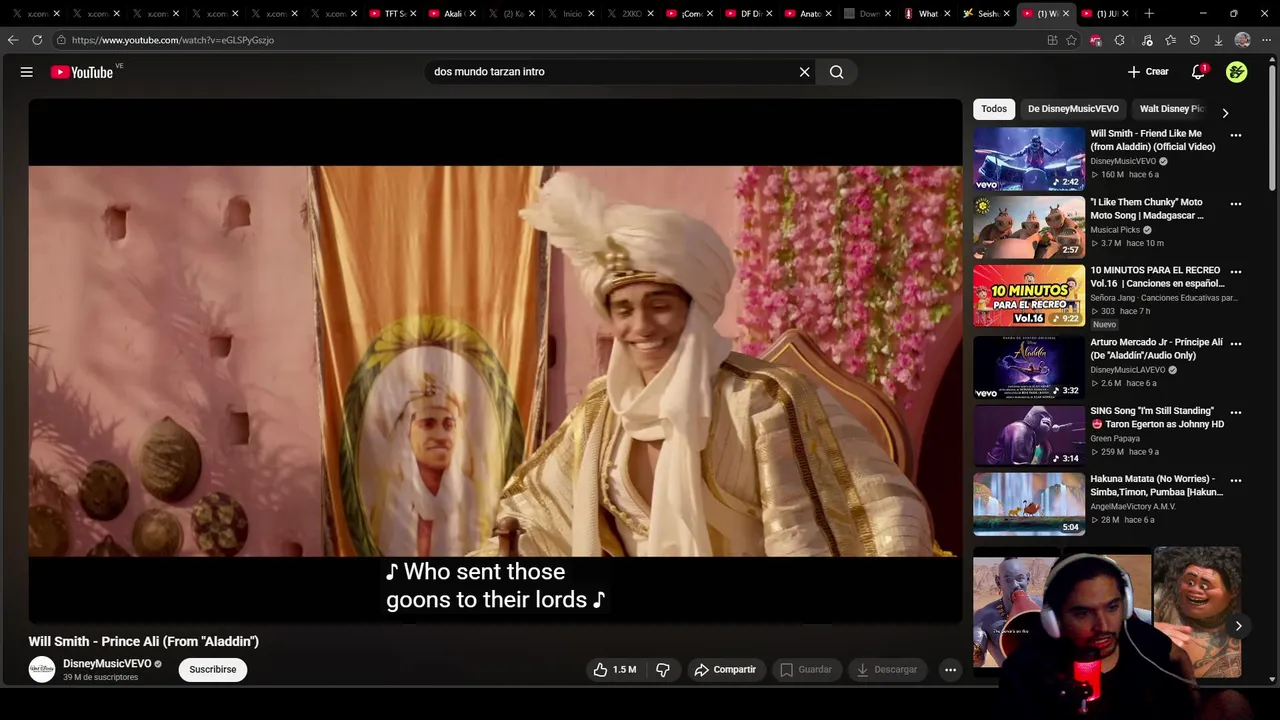Open Arturo Mercado Príncipe Alí thumbnail
1280x720 pixels.
coord(1029,367)
